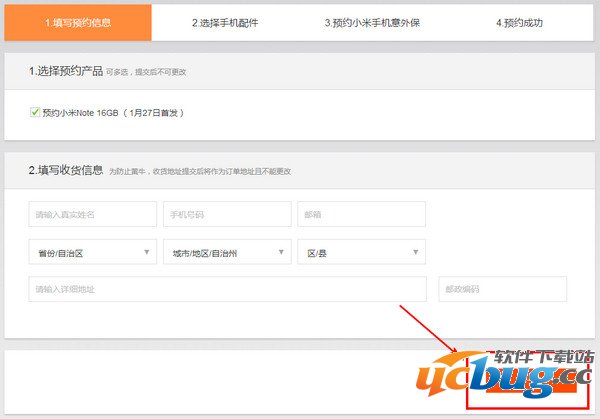Select the 请输入详细地址 address field
Image resolution: width=600 pixels, height=419 pixels.
click(x=227, y=290)
